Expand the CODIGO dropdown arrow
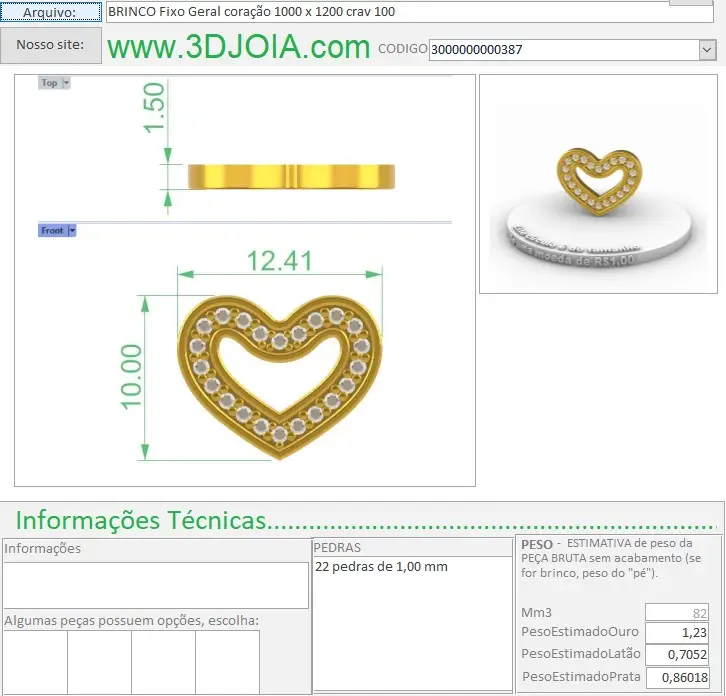The height and width of the screenshot is (696, 726). coord(707,50)
